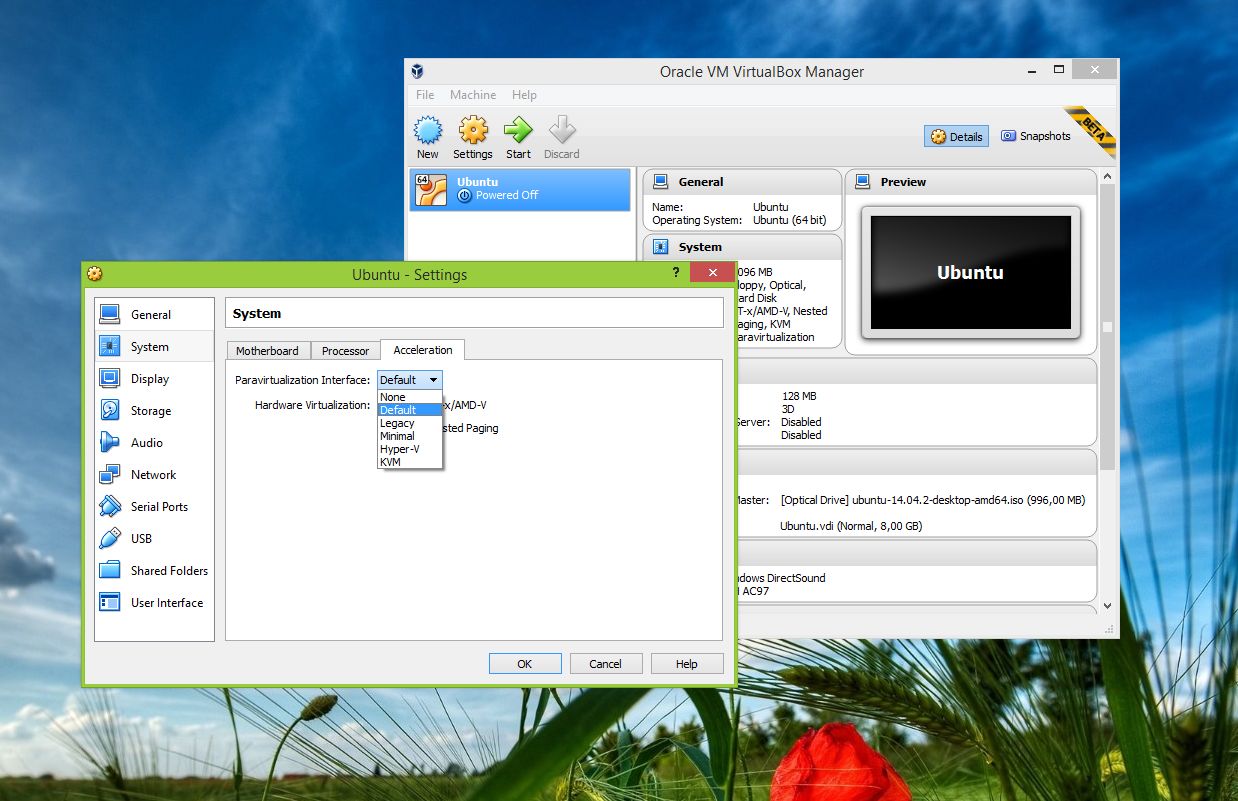Image resolution: width=1238 pixels, height=801 pixels.
Task: Switch to the Snapshots view button
Action: (x=1036, y=136)
